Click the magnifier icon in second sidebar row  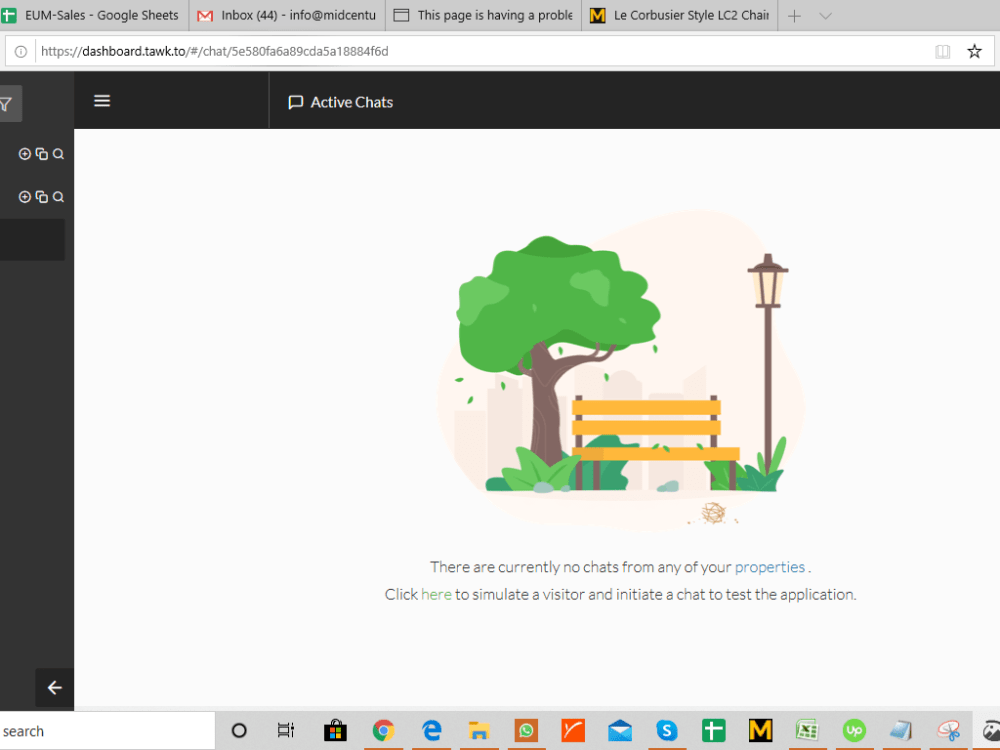click(58, 197)
